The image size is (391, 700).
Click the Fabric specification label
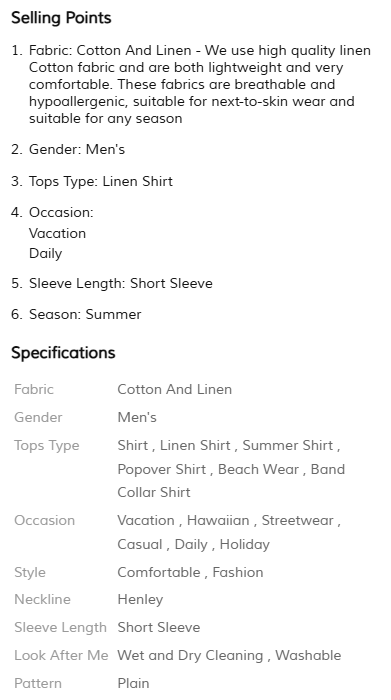(x=34, y=389)
